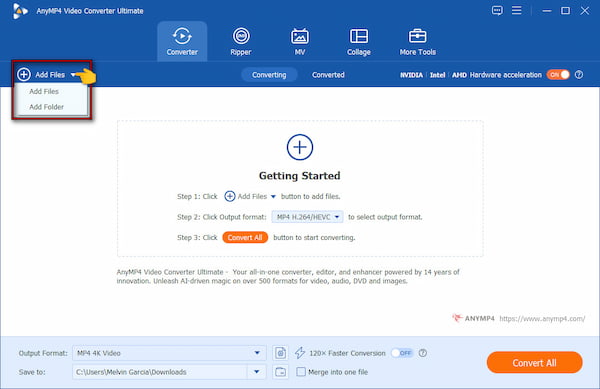Open the output folder browse icon
The width and height of the screenshot is (600, 389).
pos(280,372)
